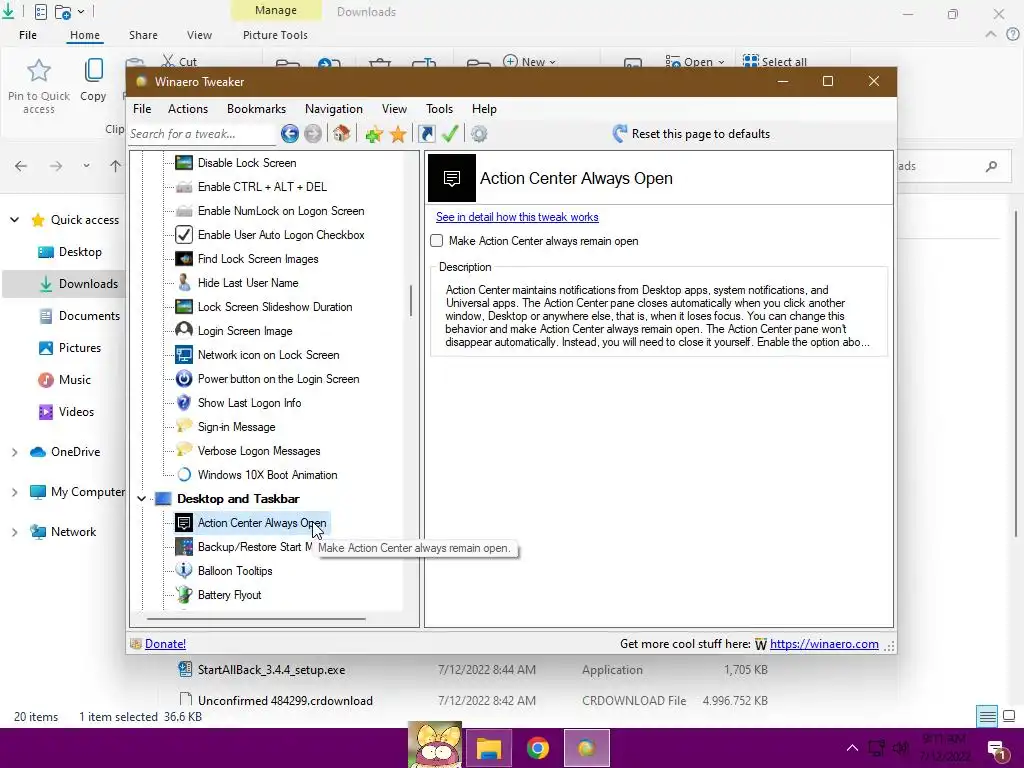Click the Sign-in Message bubble icon
Screen dimensions: 1024x768
pyautogui.click(x=184, y=426)
